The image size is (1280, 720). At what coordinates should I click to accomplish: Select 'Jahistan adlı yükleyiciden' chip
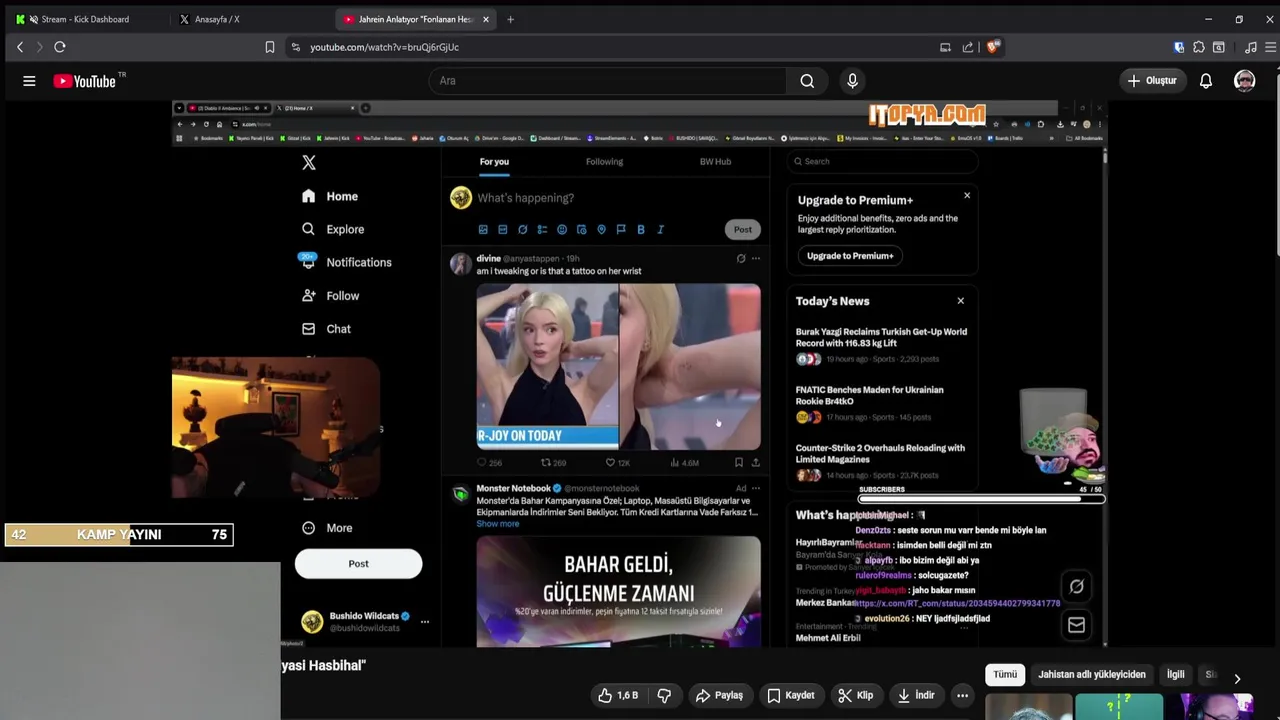1092,674
